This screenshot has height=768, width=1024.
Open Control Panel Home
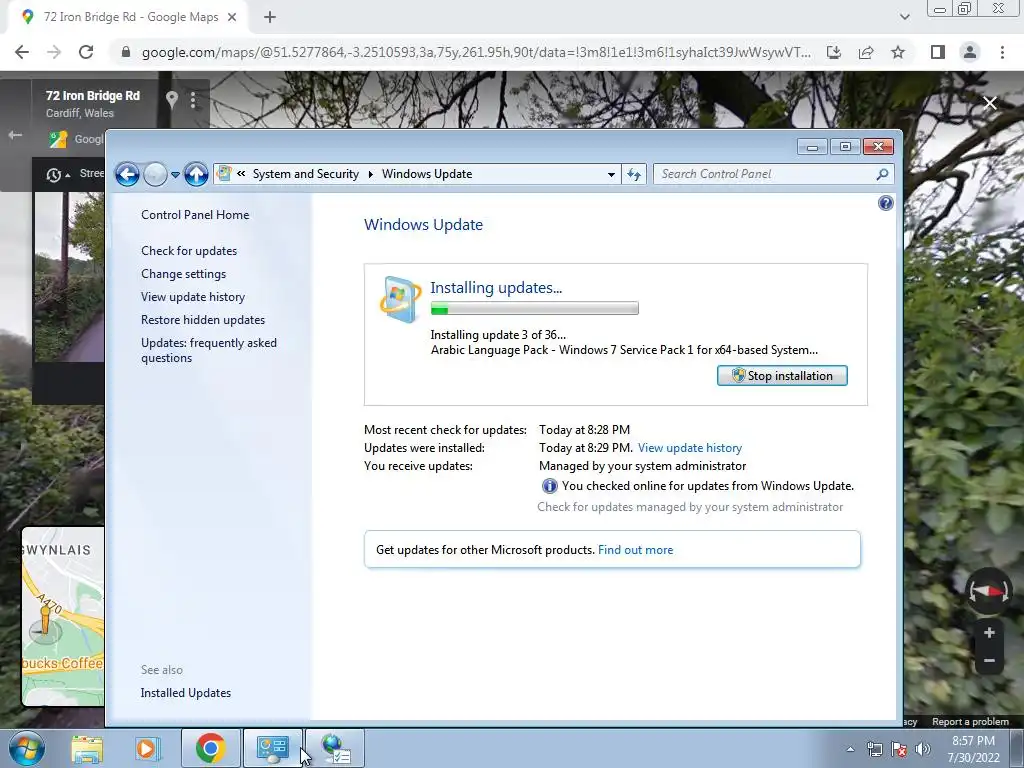coord(195,215)
